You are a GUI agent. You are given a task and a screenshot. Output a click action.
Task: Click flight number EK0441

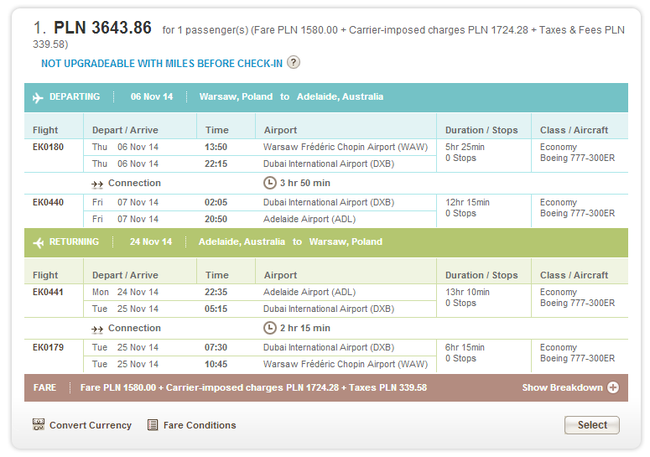[x=48, y=291]
